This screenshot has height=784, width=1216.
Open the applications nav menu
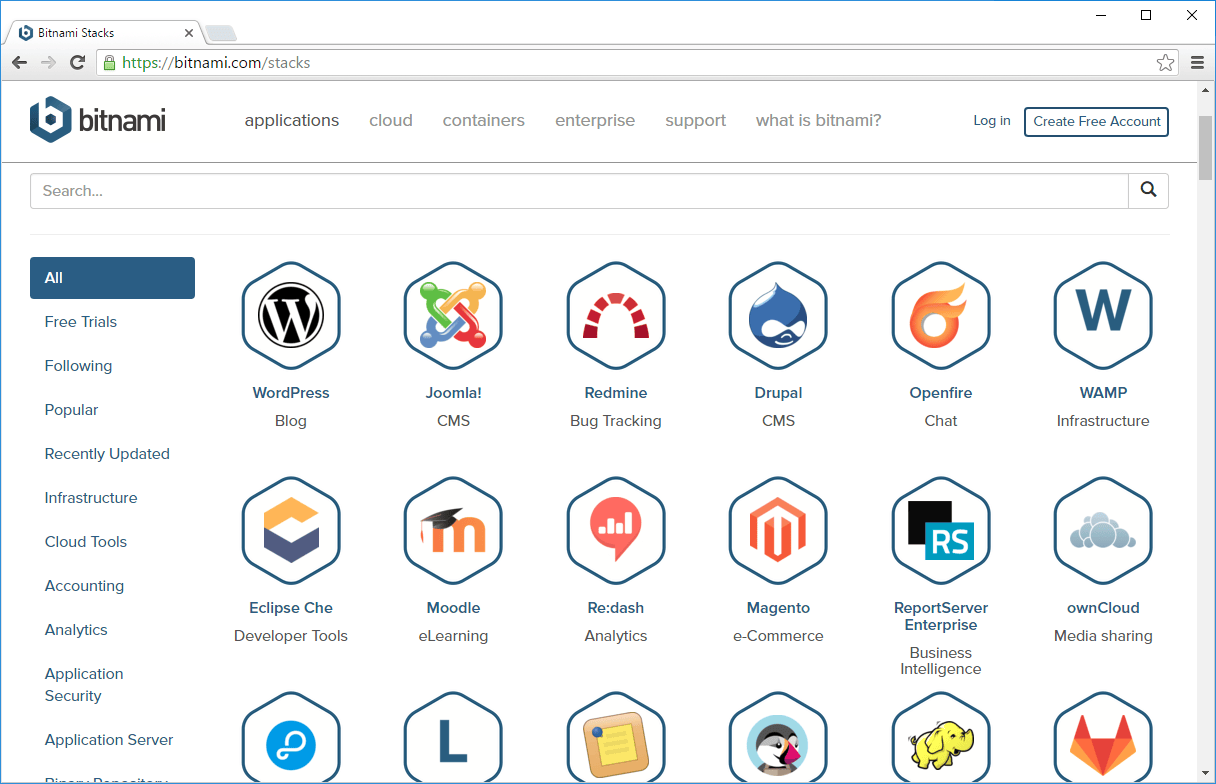292,121
